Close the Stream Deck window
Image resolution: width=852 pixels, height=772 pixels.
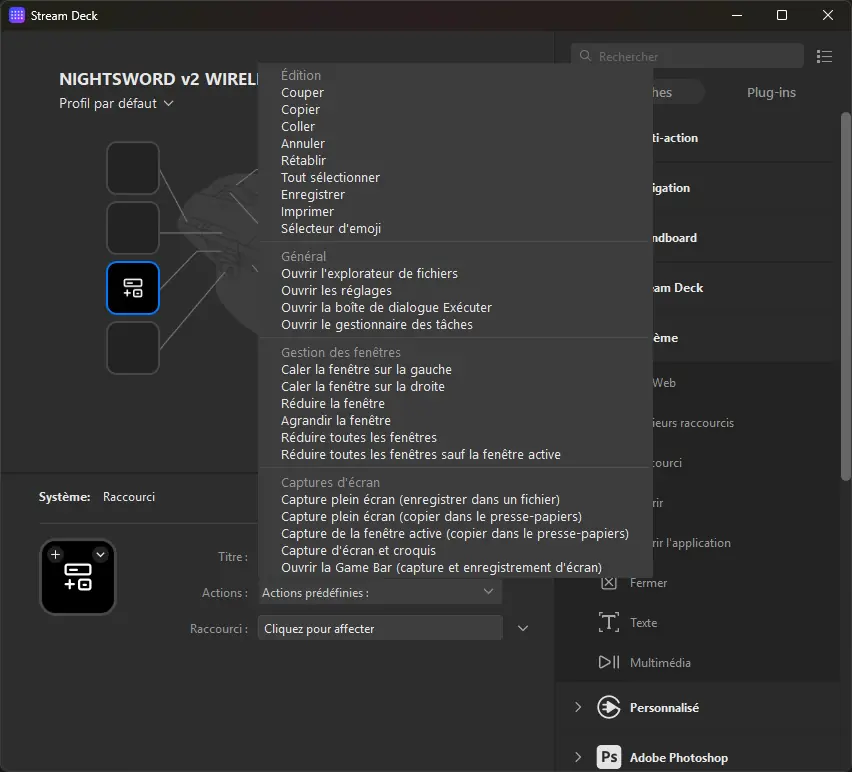(x=827, y=15)
